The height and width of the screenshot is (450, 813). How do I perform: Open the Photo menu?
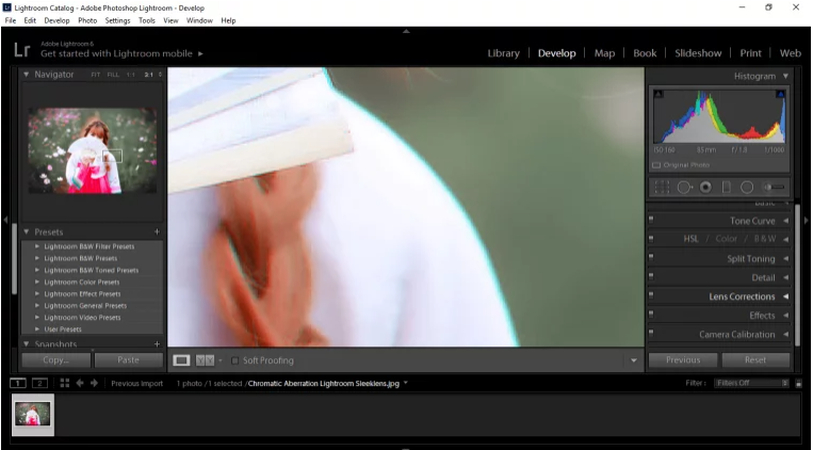click(x=88, y=21)
